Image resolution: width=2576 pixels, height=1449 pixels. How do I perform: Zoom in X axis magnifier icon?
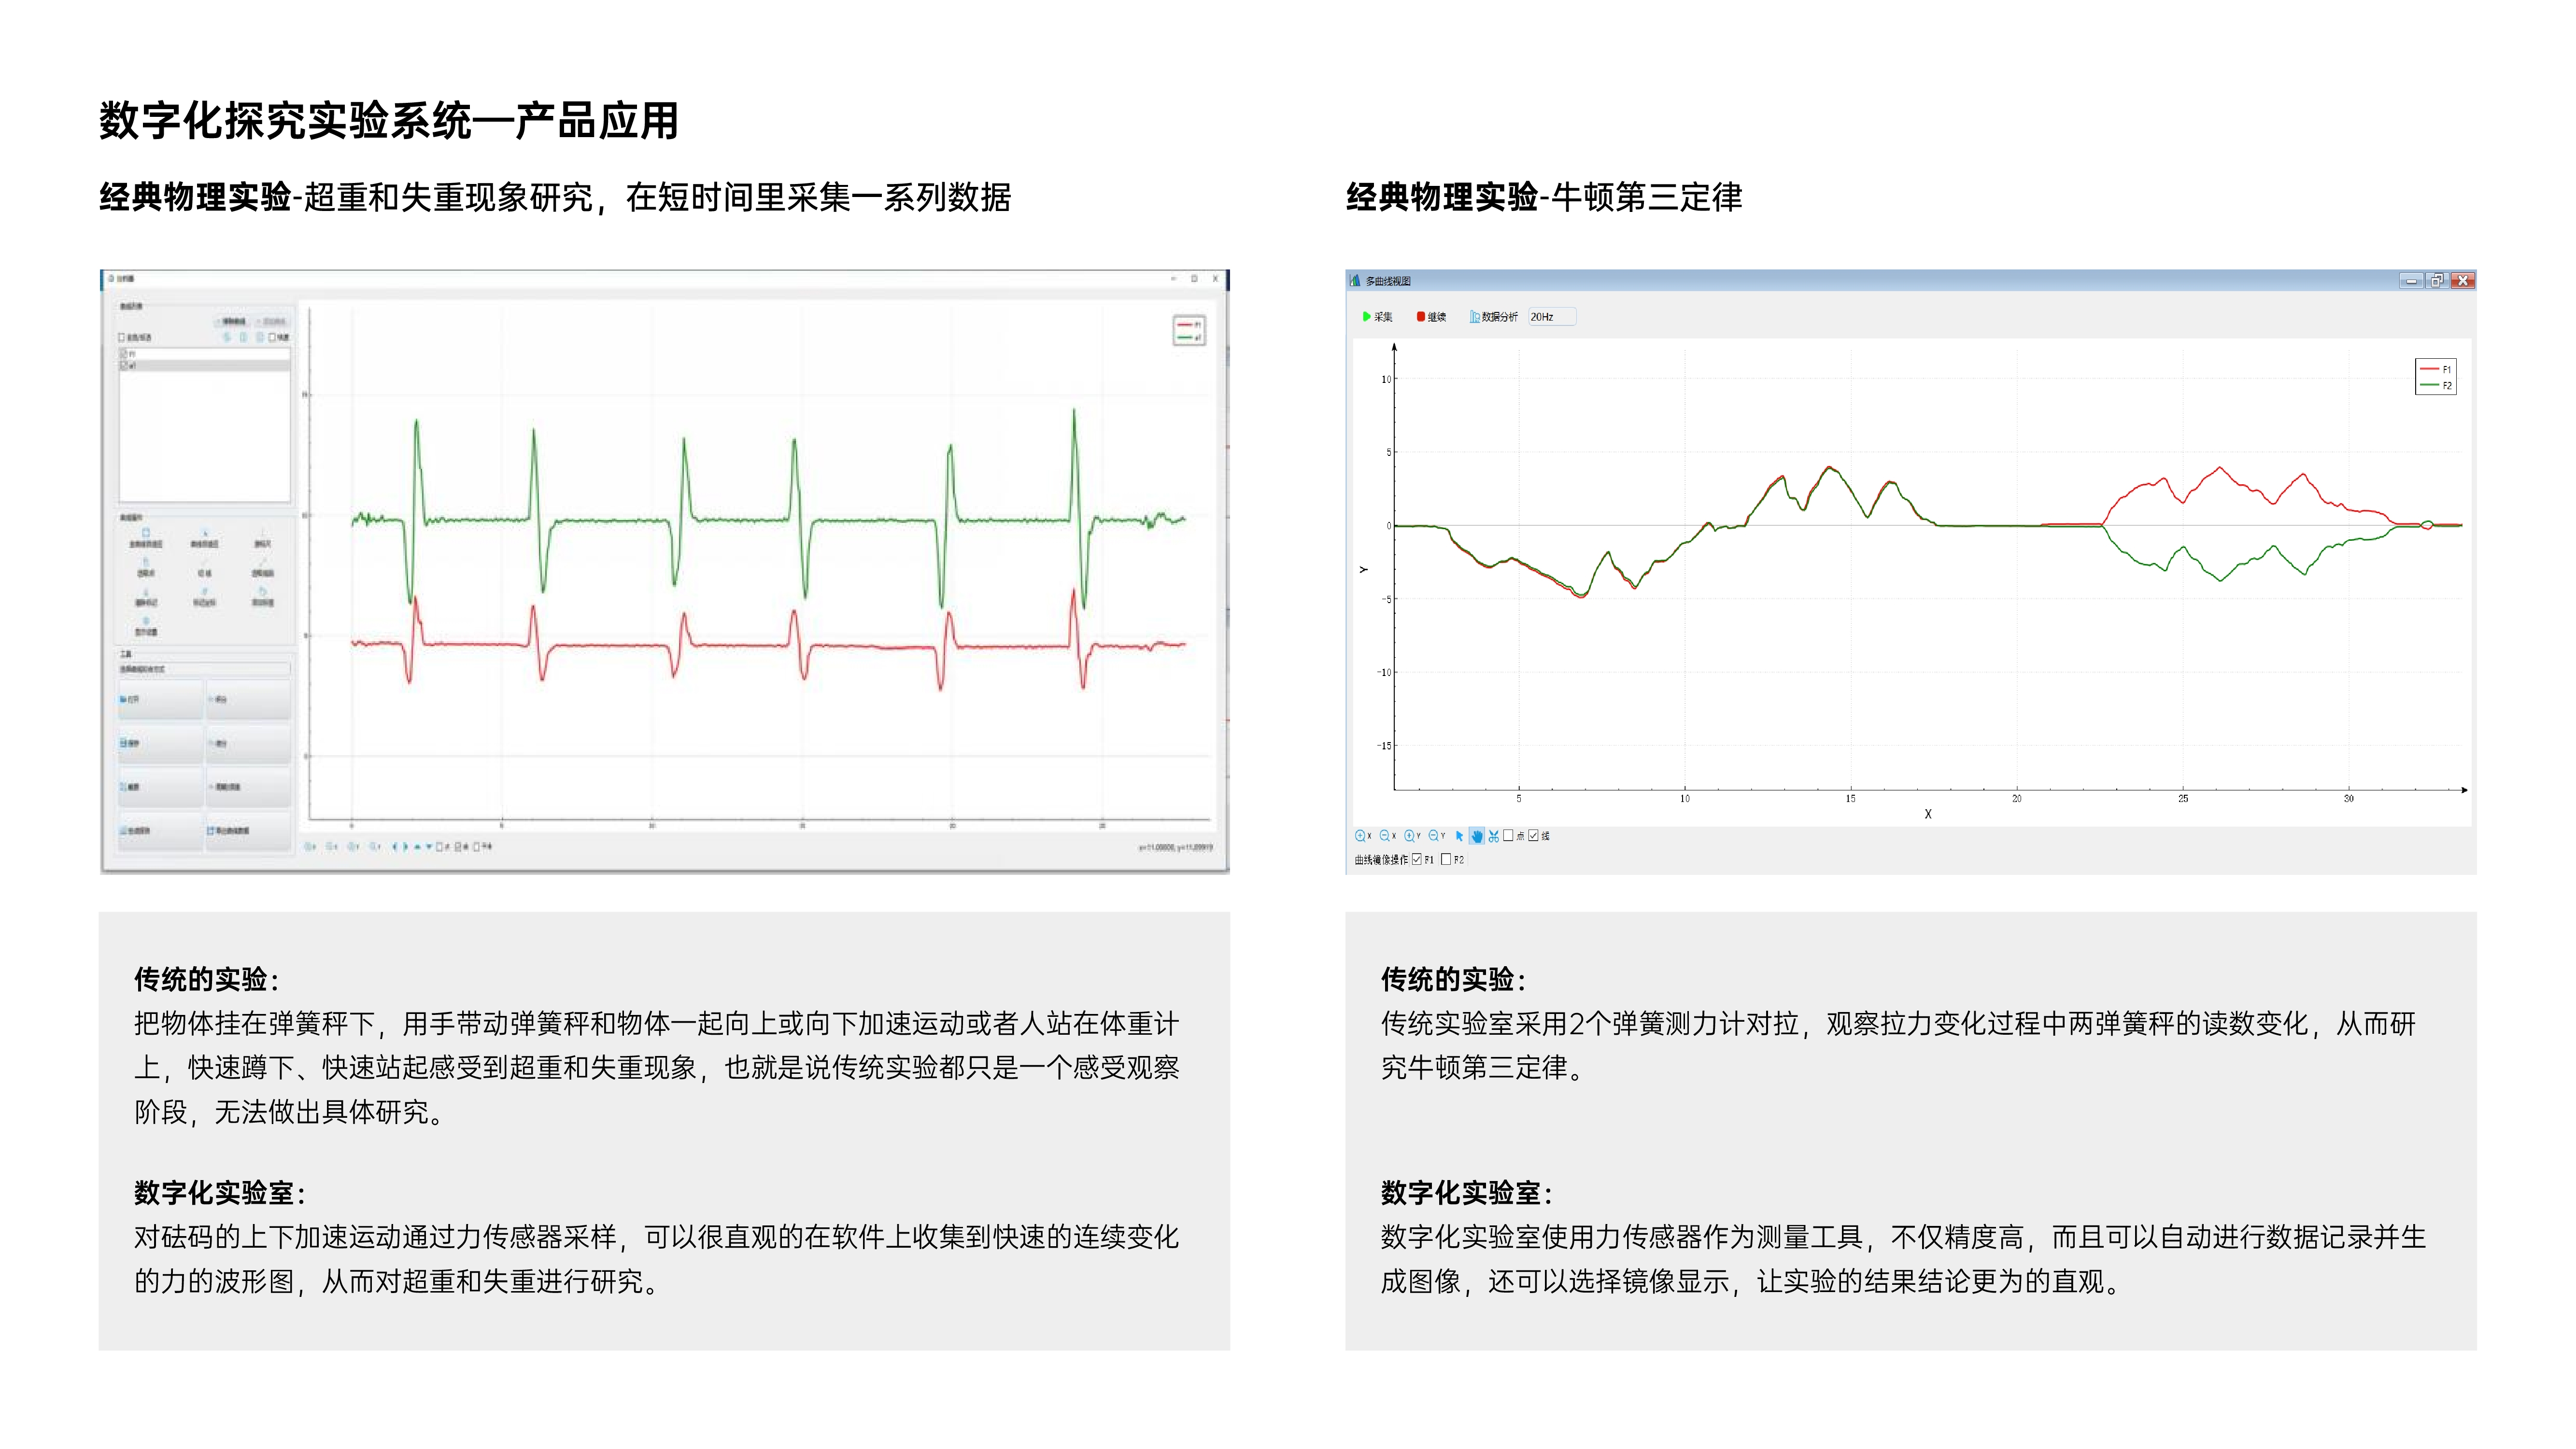click(x=1361, y=836)
